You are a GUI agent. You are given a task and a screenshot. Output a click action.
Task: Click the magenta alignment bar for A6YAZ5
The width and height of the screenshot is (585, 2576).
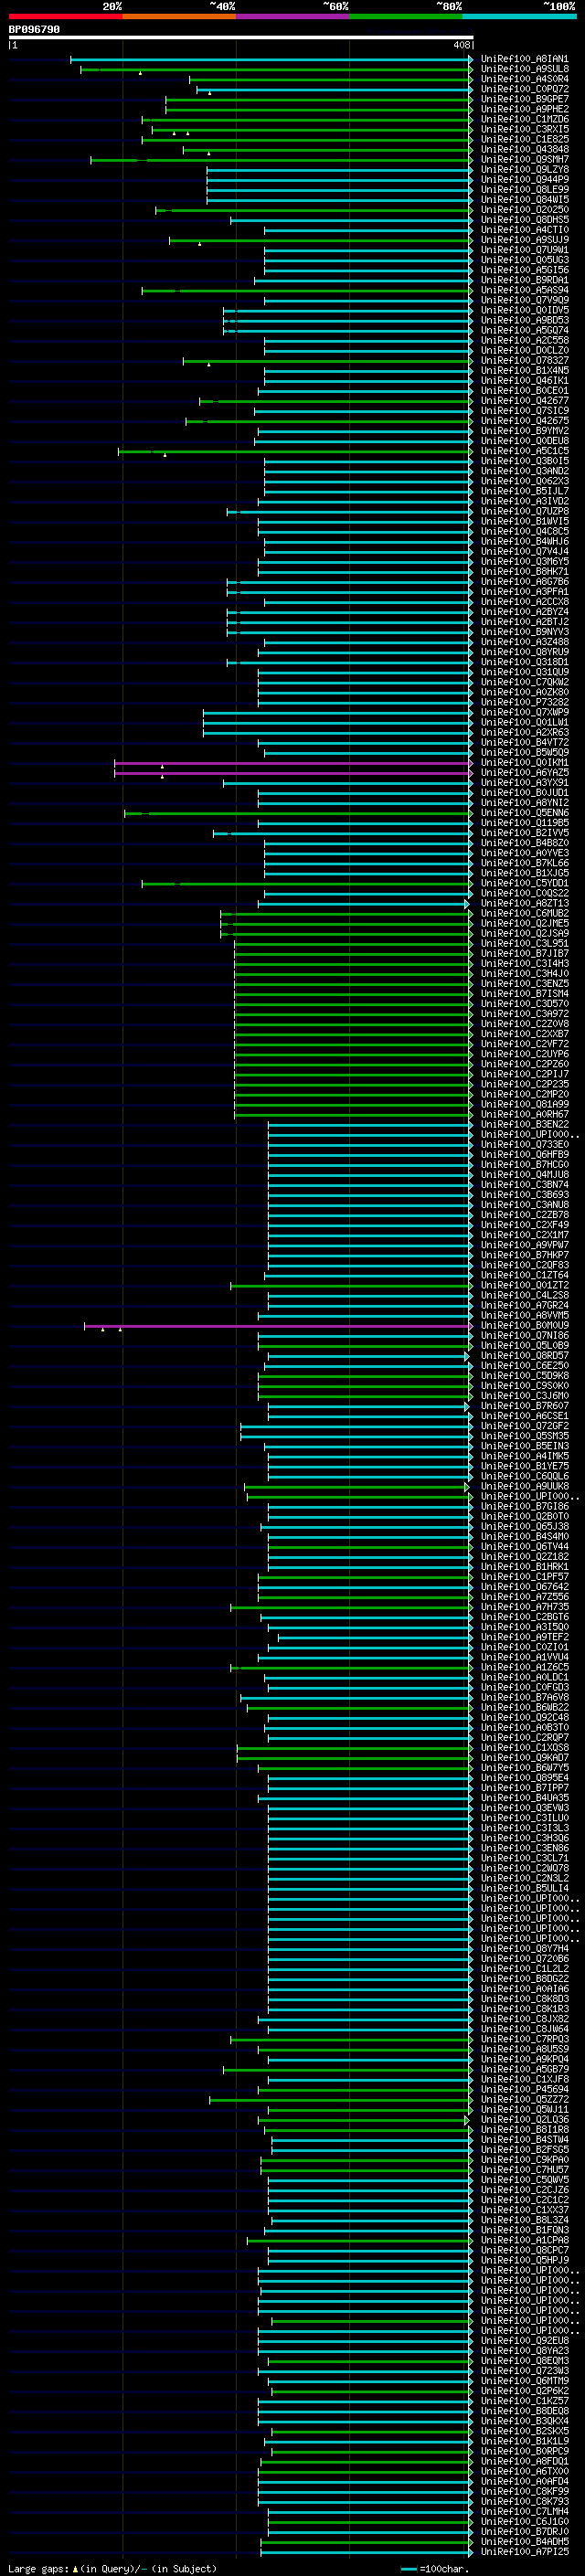tap(293, 773)
